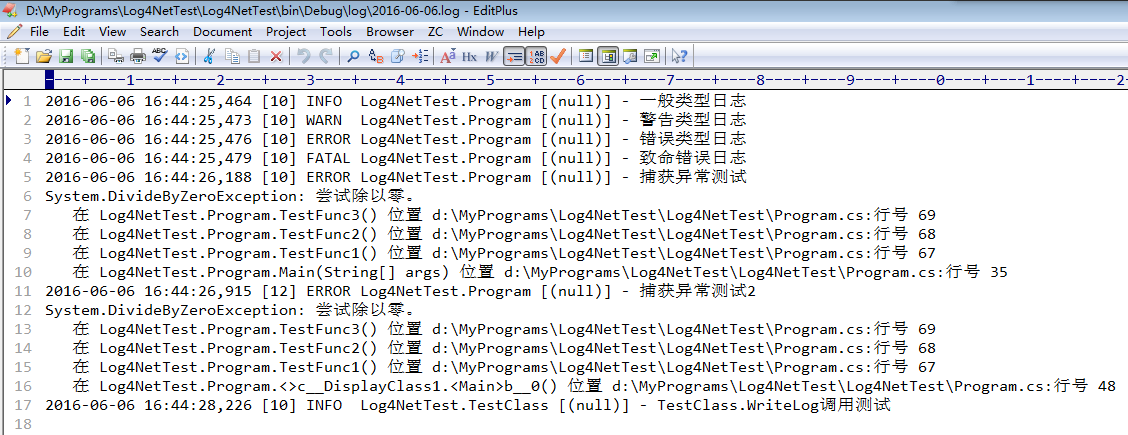Click line number 18 in the gutter

coord(23,424)
